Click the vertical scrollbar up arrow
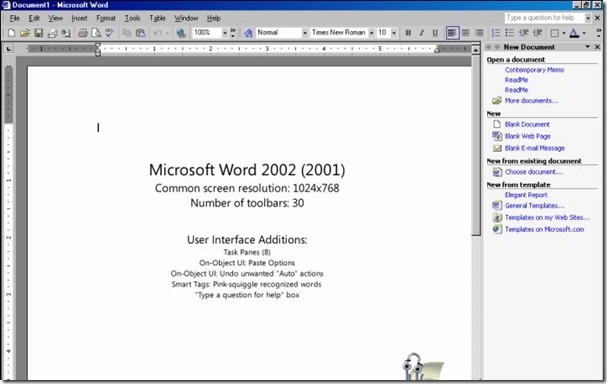This screenshot has width=607, height=384. pos(476,50)
